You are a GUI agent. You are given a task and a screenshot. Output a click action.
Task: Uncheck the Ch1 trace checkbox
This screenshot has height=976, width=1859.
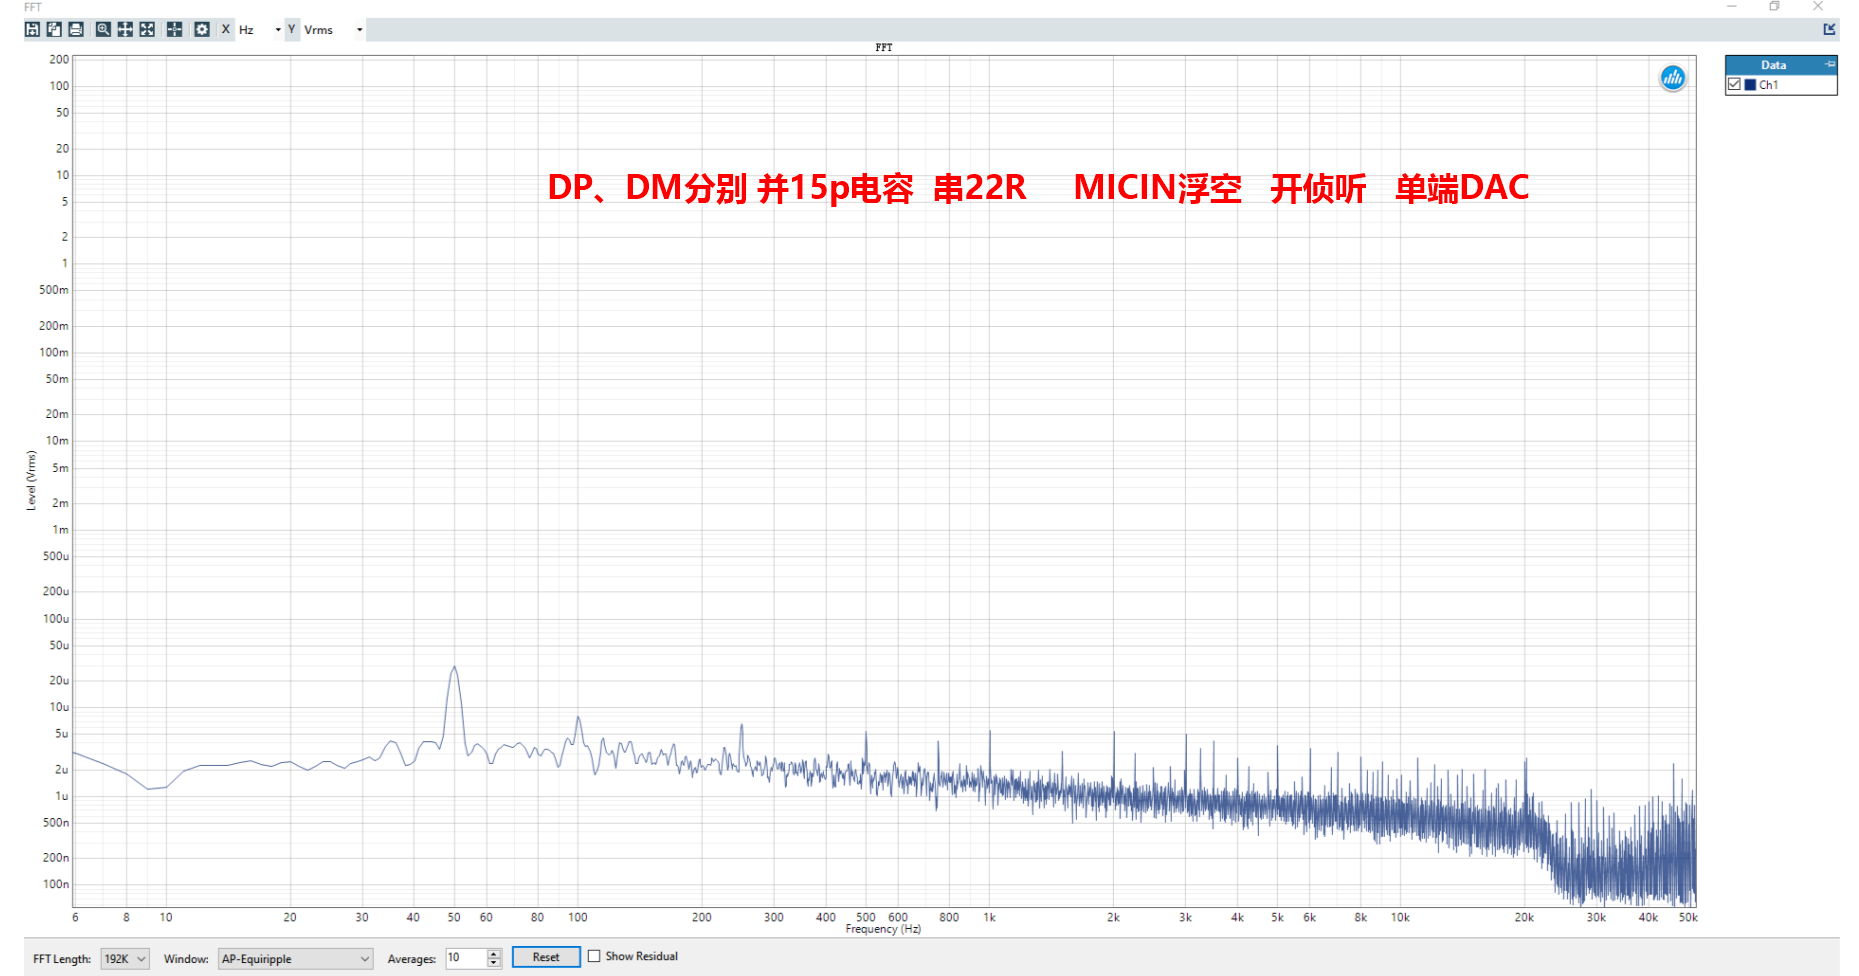[1734, 84]
